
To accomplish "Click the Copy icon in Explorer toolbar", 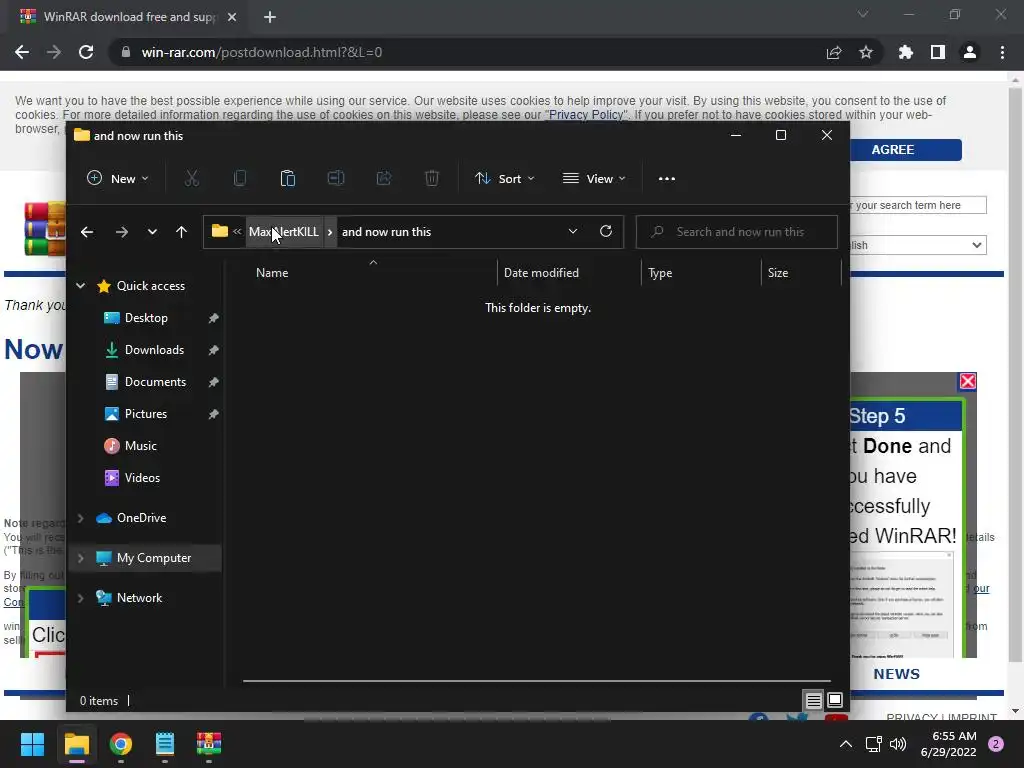I will (x=240, y=178).
